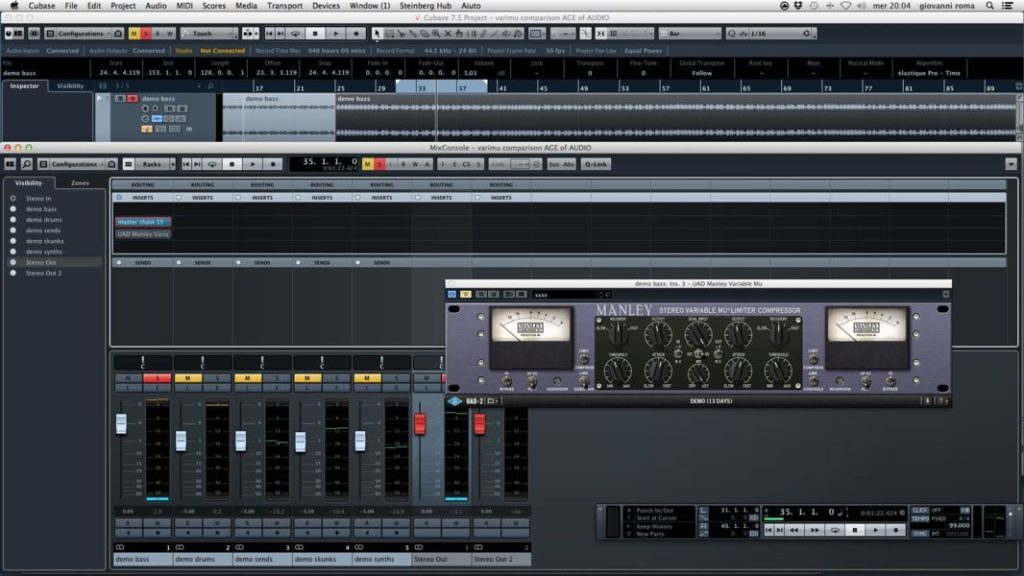This screenshot has height=576, width=1024.
Task: Open the Transport menu in menu bar
Action: 284,5
